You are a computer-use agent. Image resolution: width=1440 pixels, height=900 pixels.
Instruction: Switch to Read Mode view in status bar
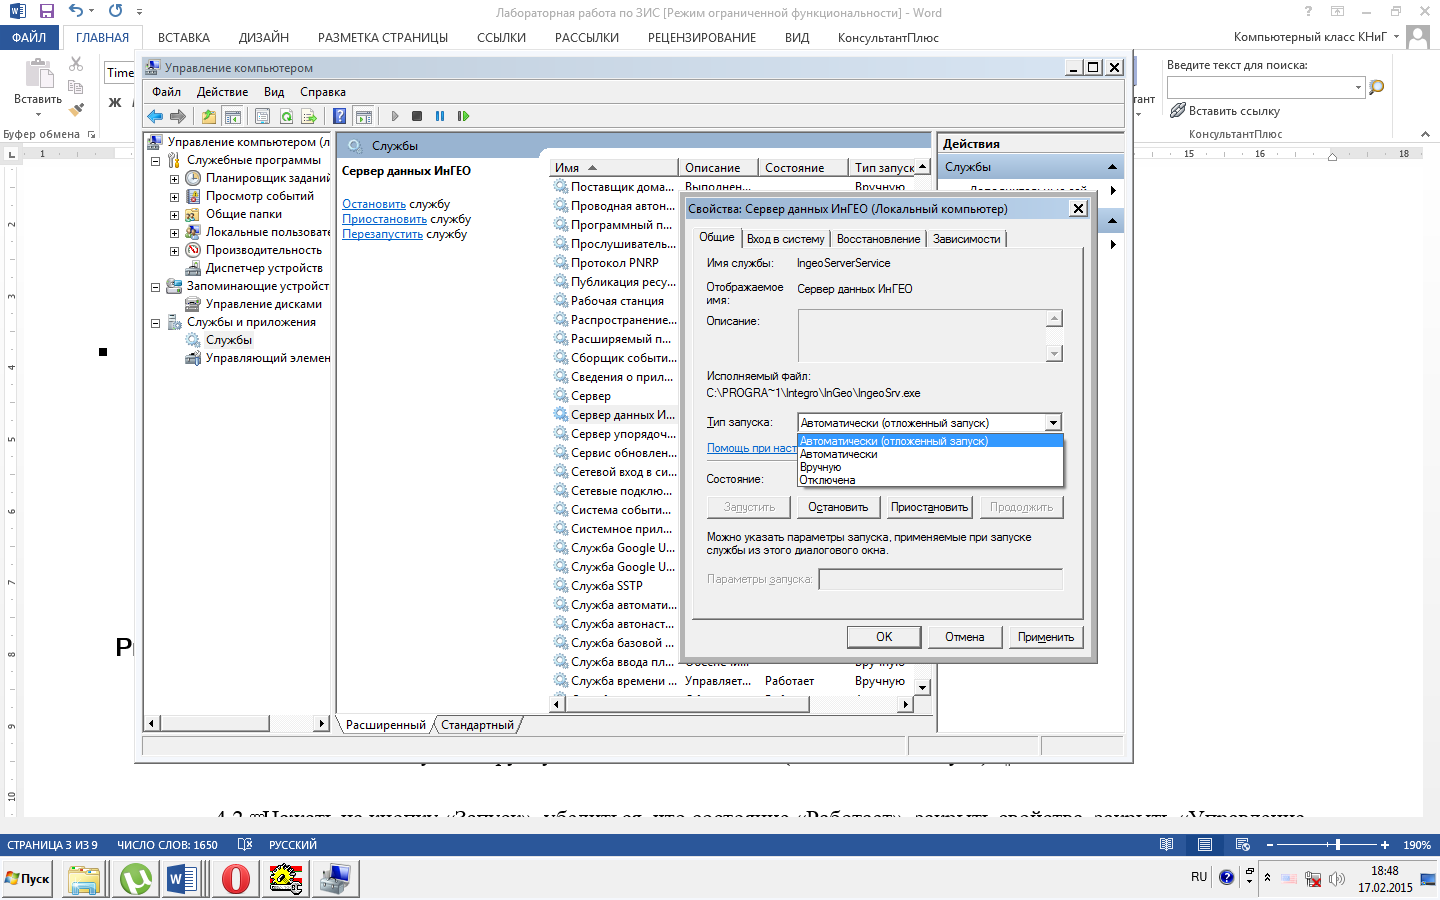coord(1166,845)
